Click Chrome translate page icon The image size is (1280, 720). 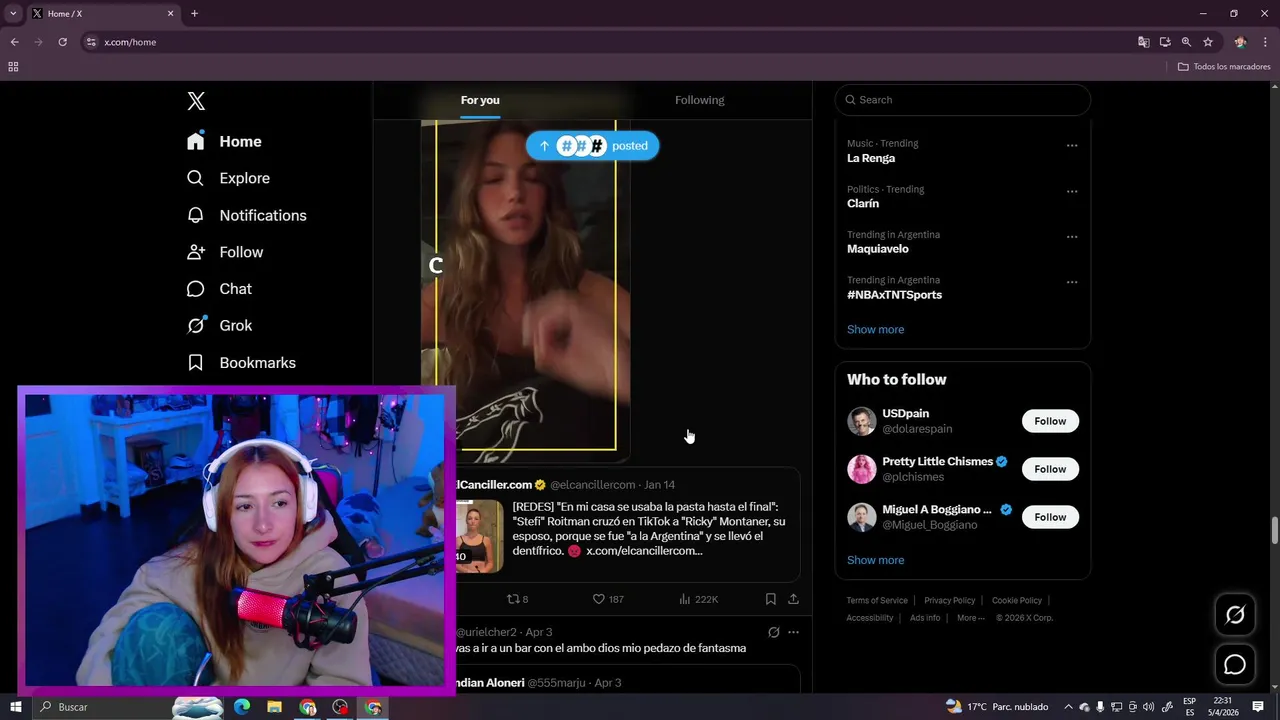point(1143,42)
